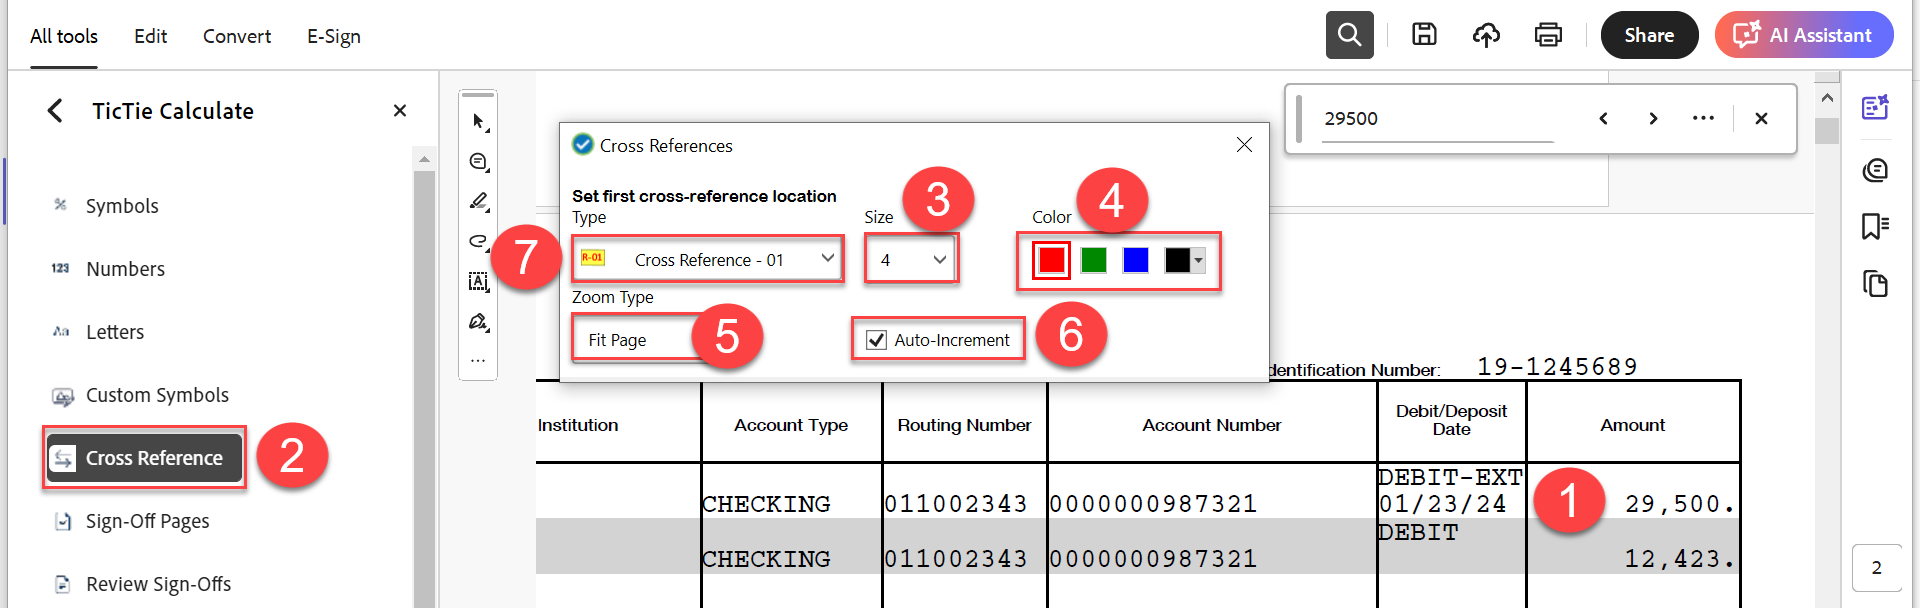
Task: Open find bar more options ellipsis
Action: pos(1703,118)
